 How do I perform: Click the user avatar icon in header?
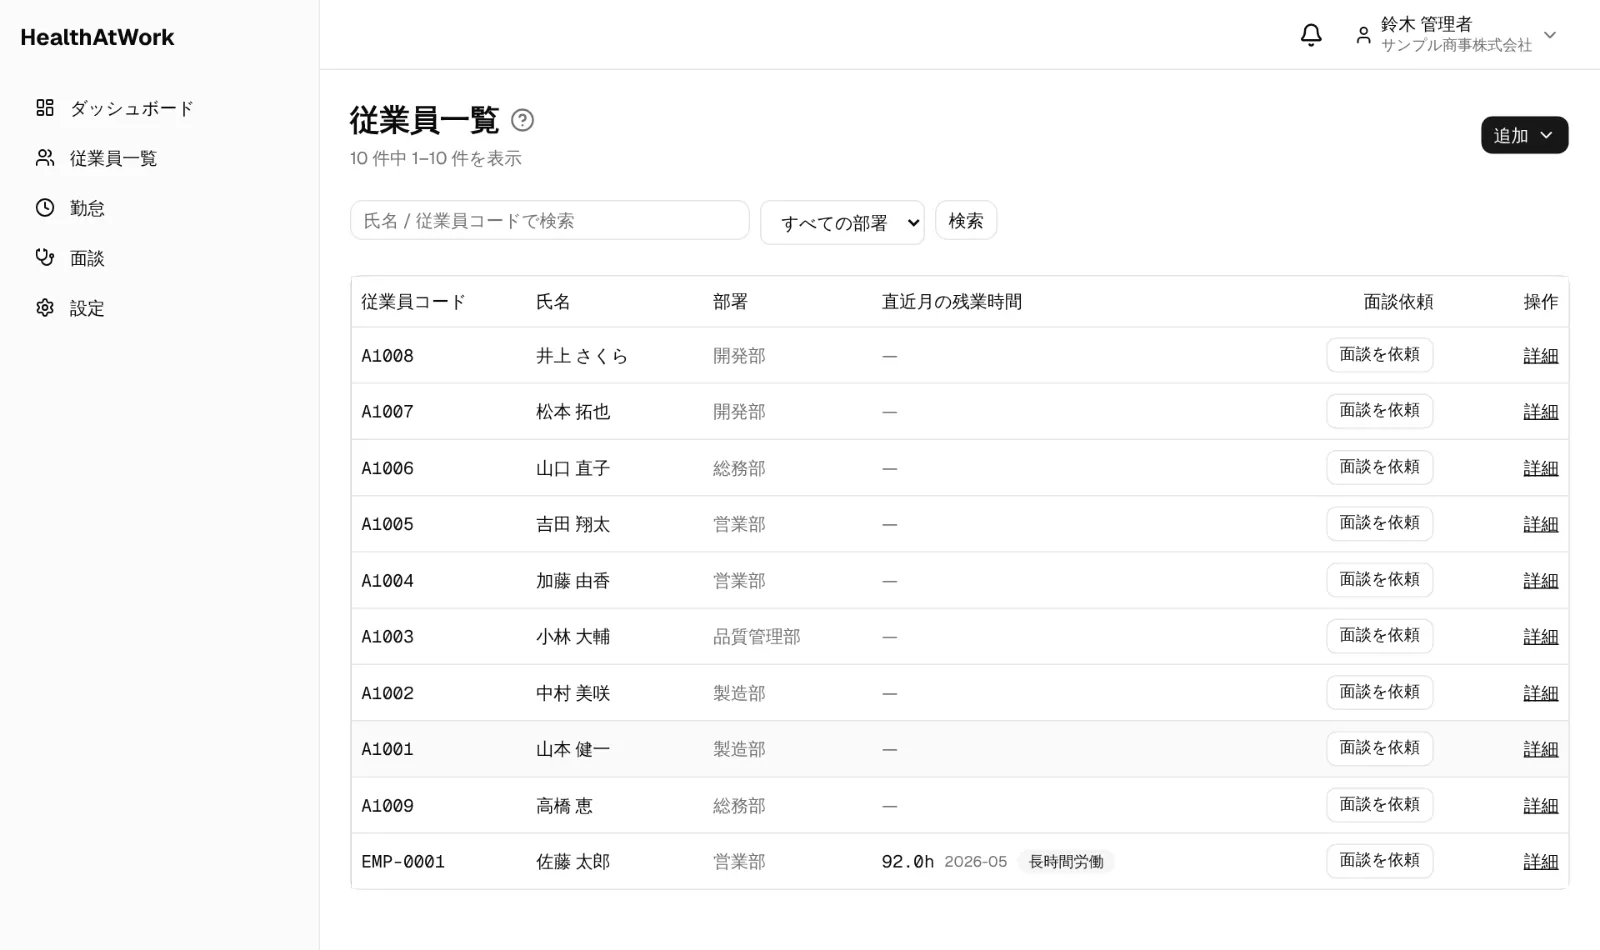(x=1363, y=35)
